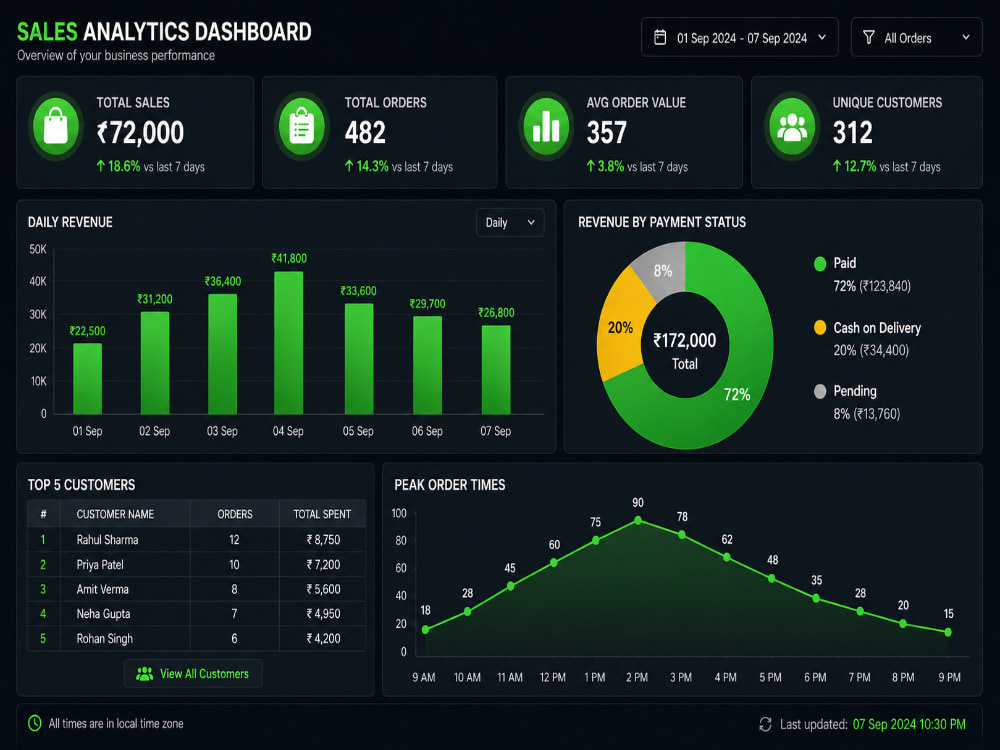Click the Orders column header

235,514
